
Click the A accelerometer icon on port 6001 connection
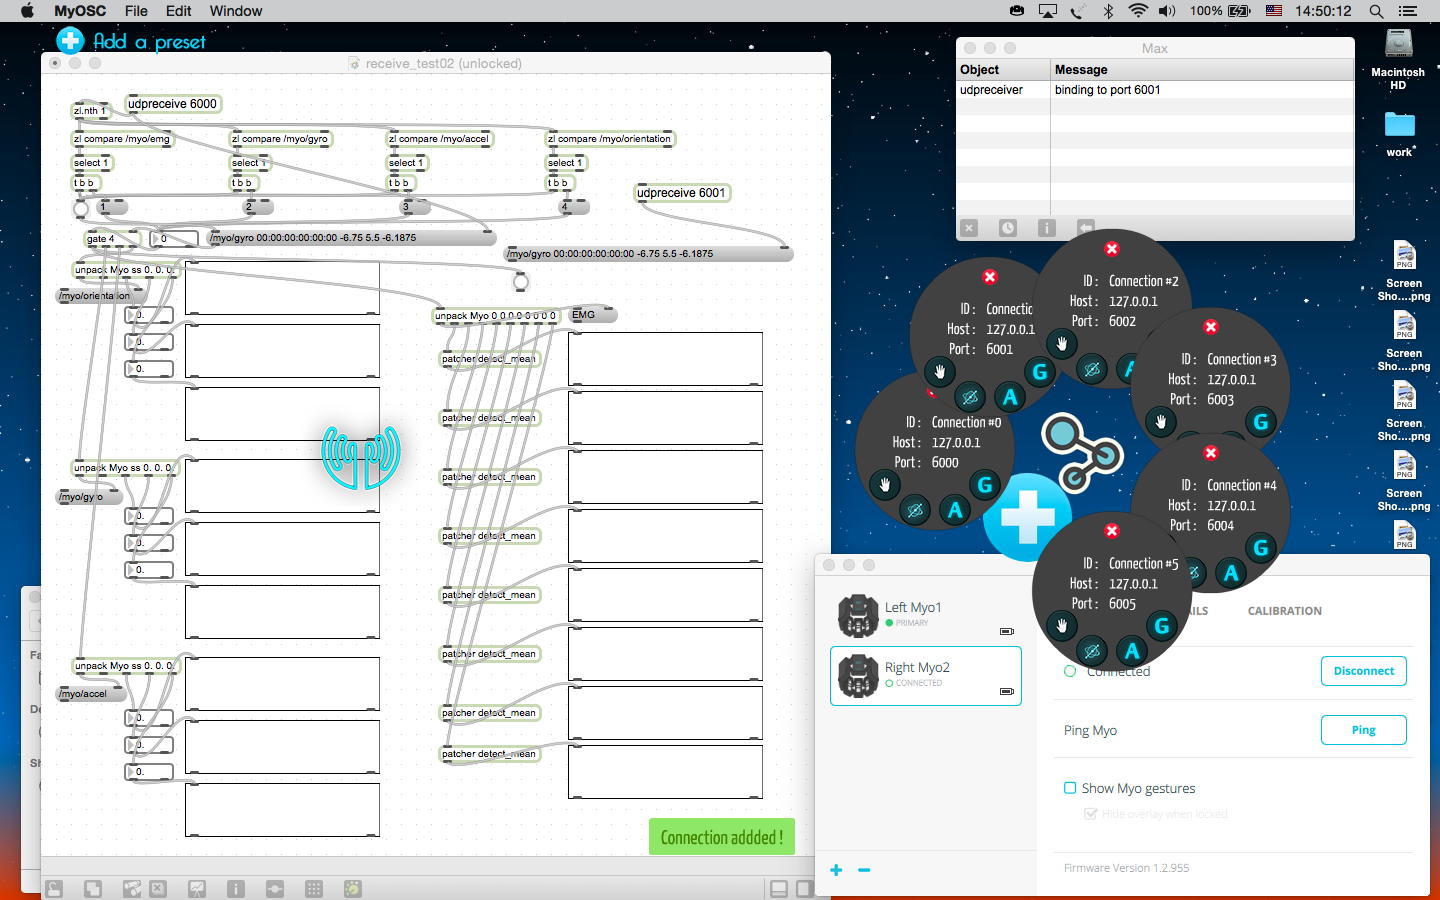[1010, 398]
